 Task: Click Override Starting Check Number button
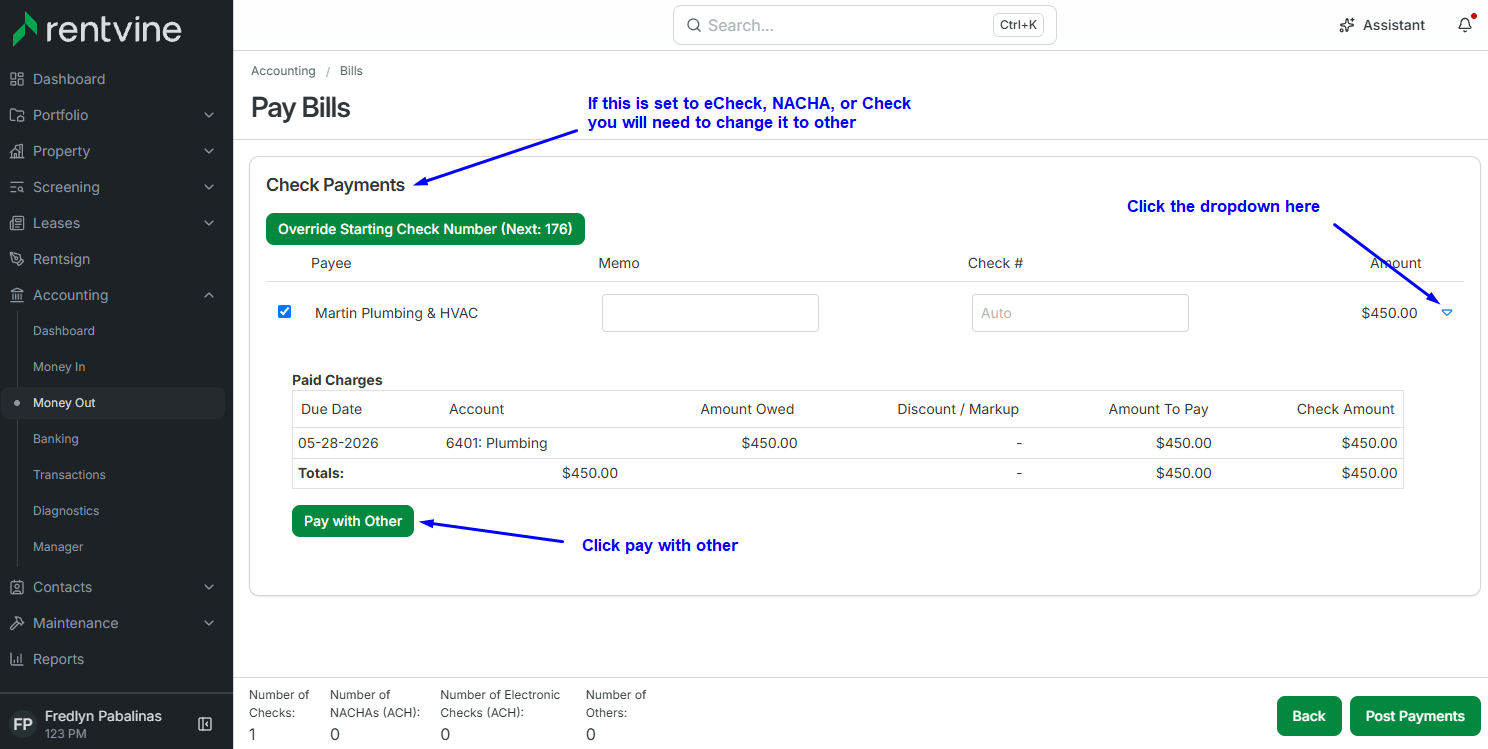pos(425,229)
